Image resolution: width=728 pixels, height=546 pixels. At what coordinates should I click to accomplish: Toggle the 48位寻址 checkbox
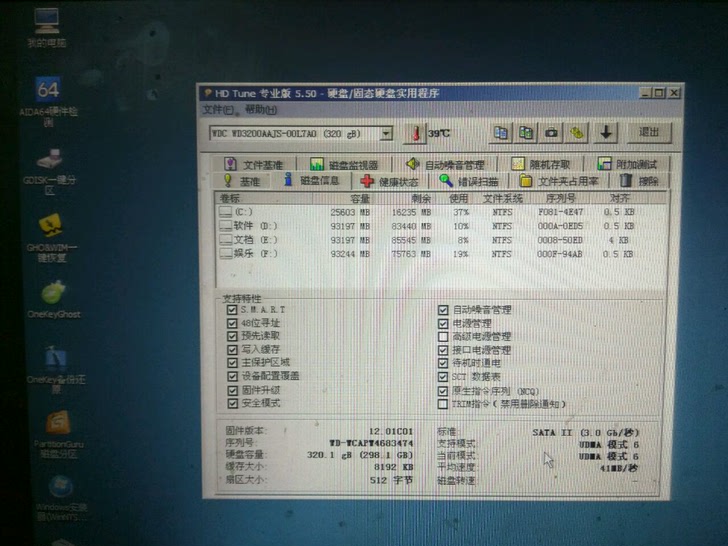tap(232, 323)
